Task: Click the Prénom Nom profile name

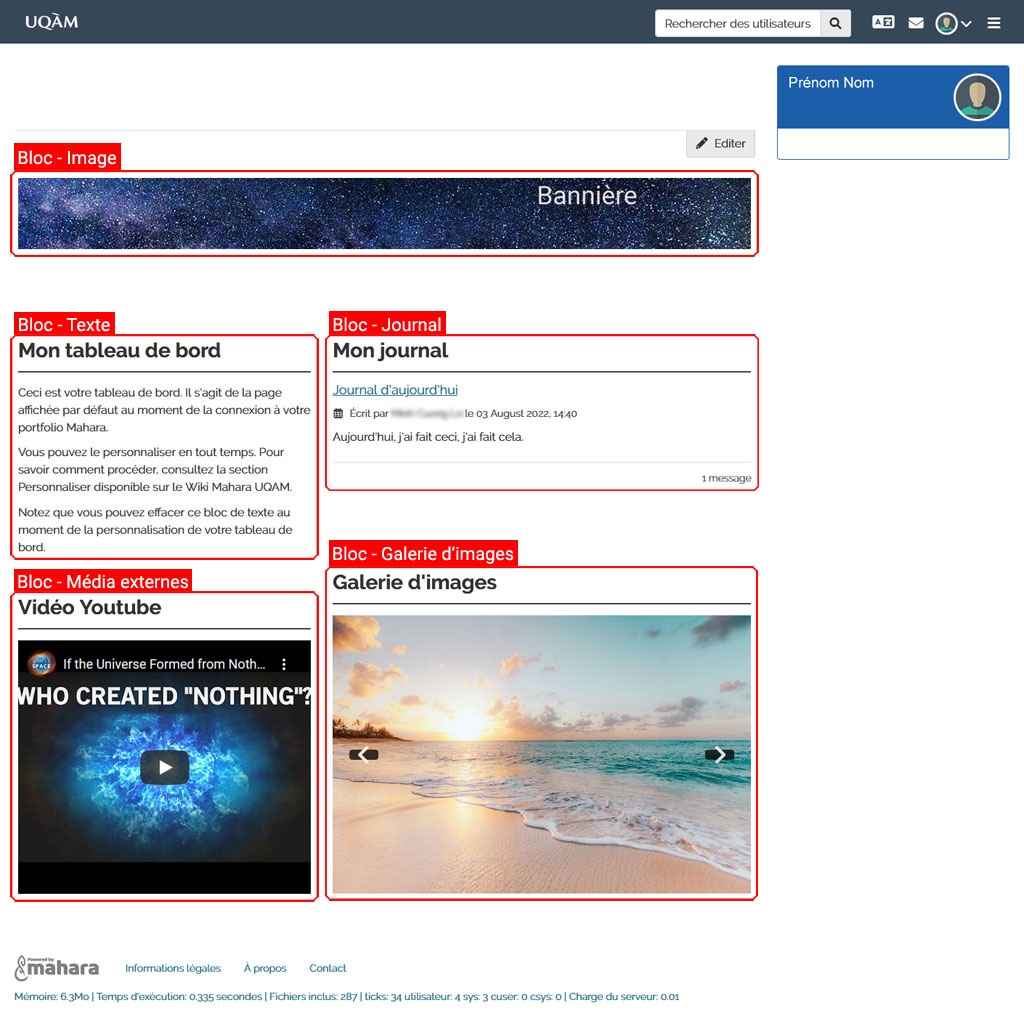Action: pyautogui.click(x=831, y=83)
